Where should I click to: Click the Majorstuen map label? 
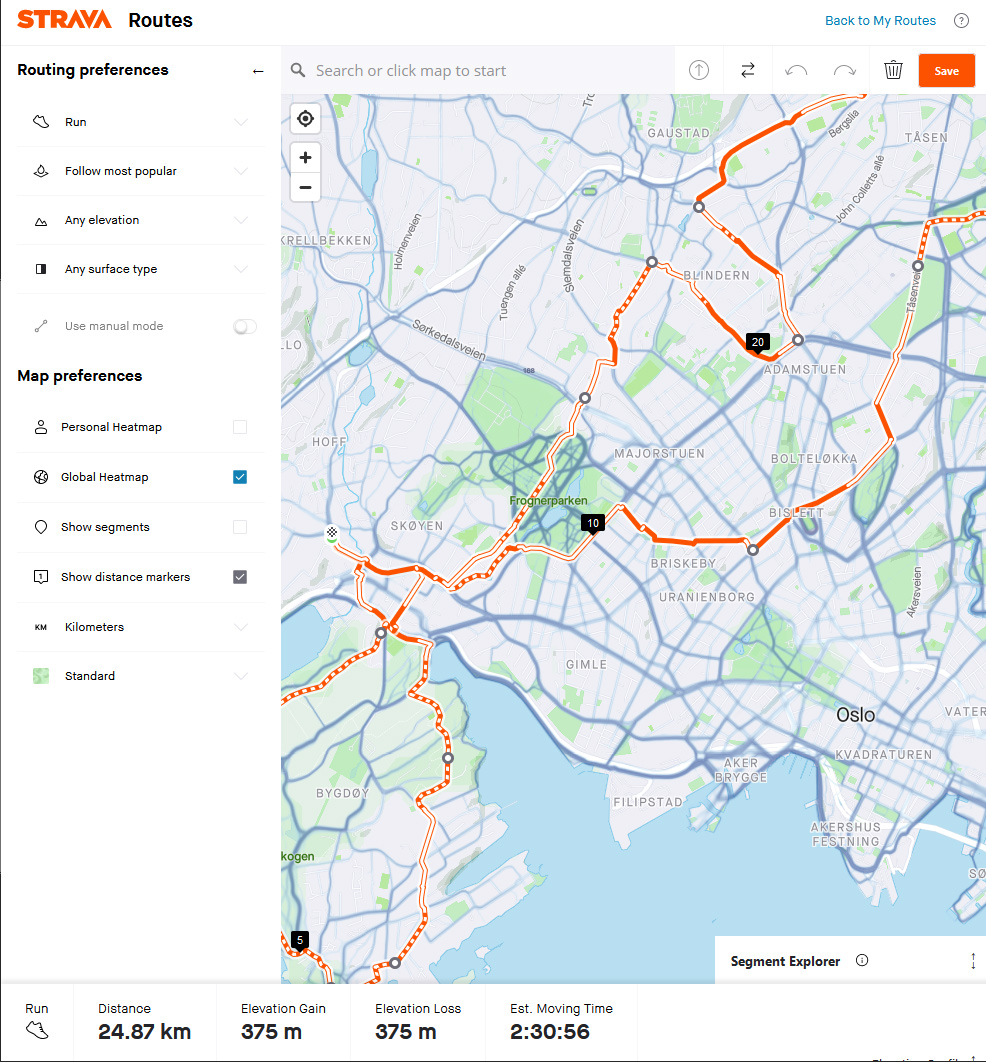659,454
